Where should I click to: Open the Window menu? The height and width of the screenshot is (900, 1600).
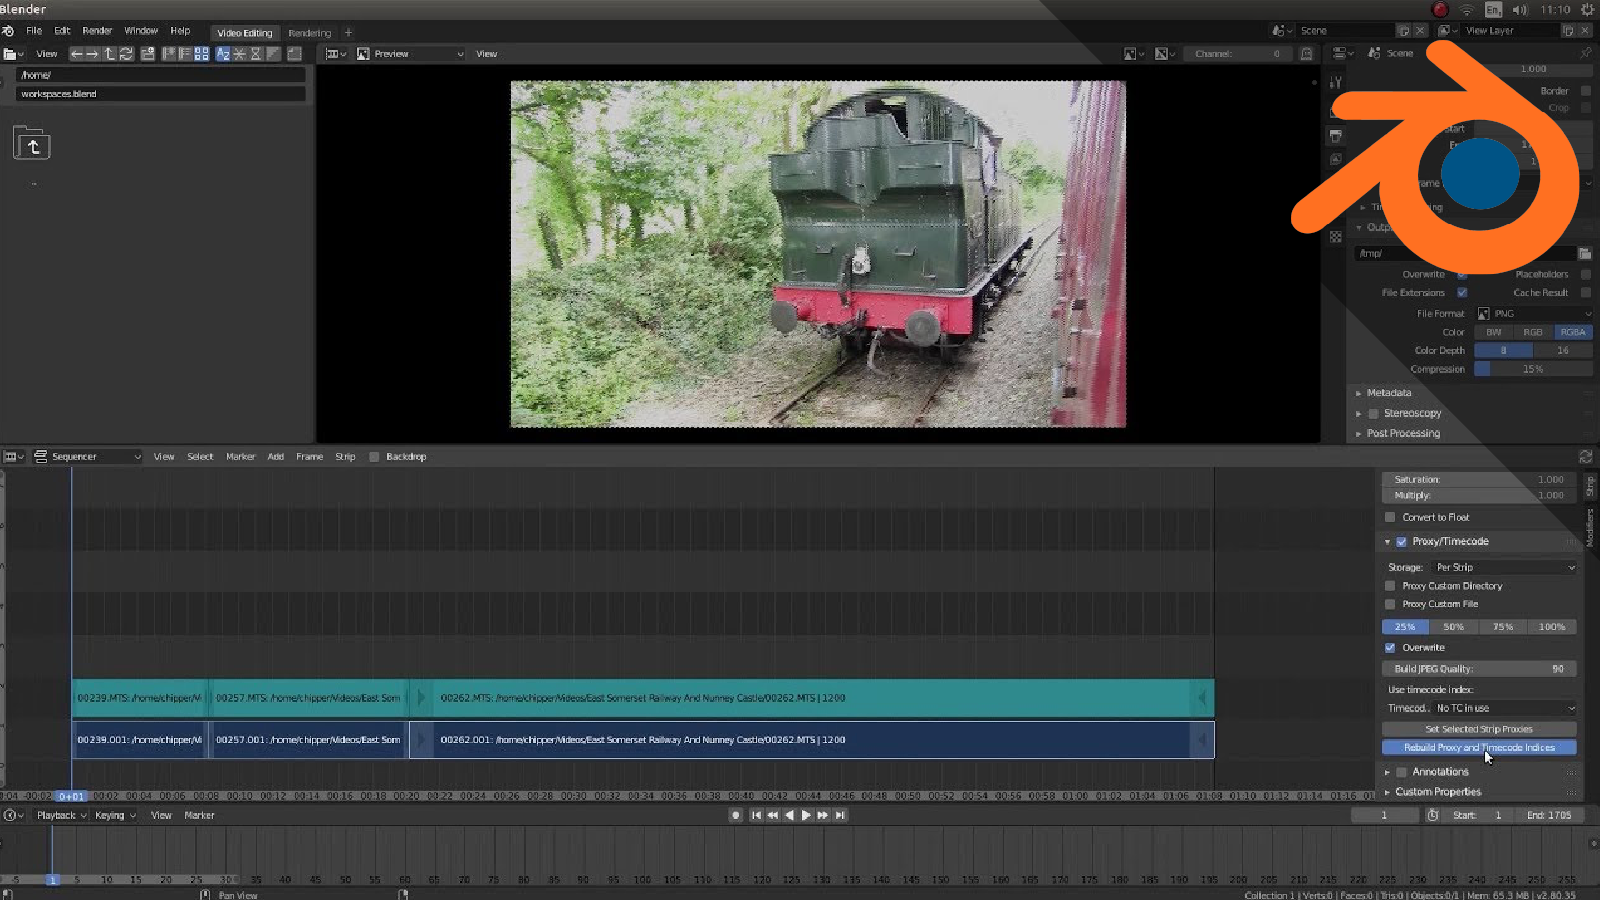pyautogui.click(x=141, y=31)
